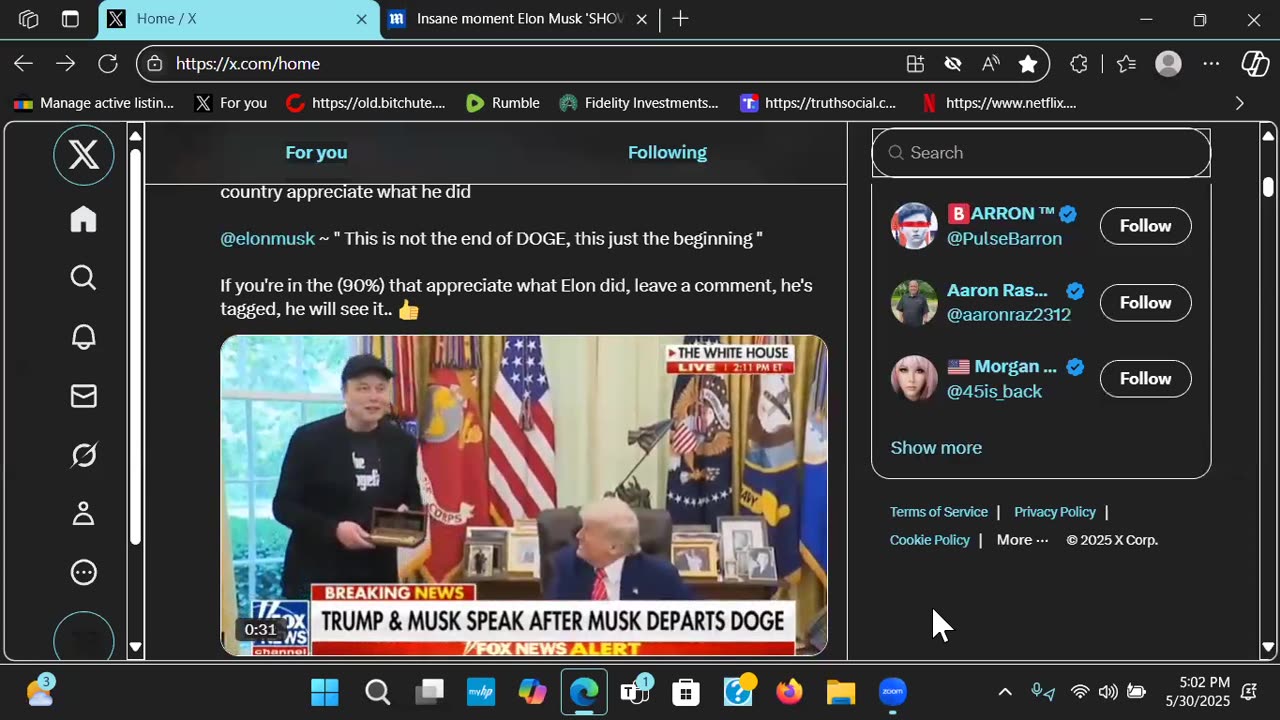Play the Trump & Musk video
Viewport: 1280px width, 720px height.
pos(524,495)
